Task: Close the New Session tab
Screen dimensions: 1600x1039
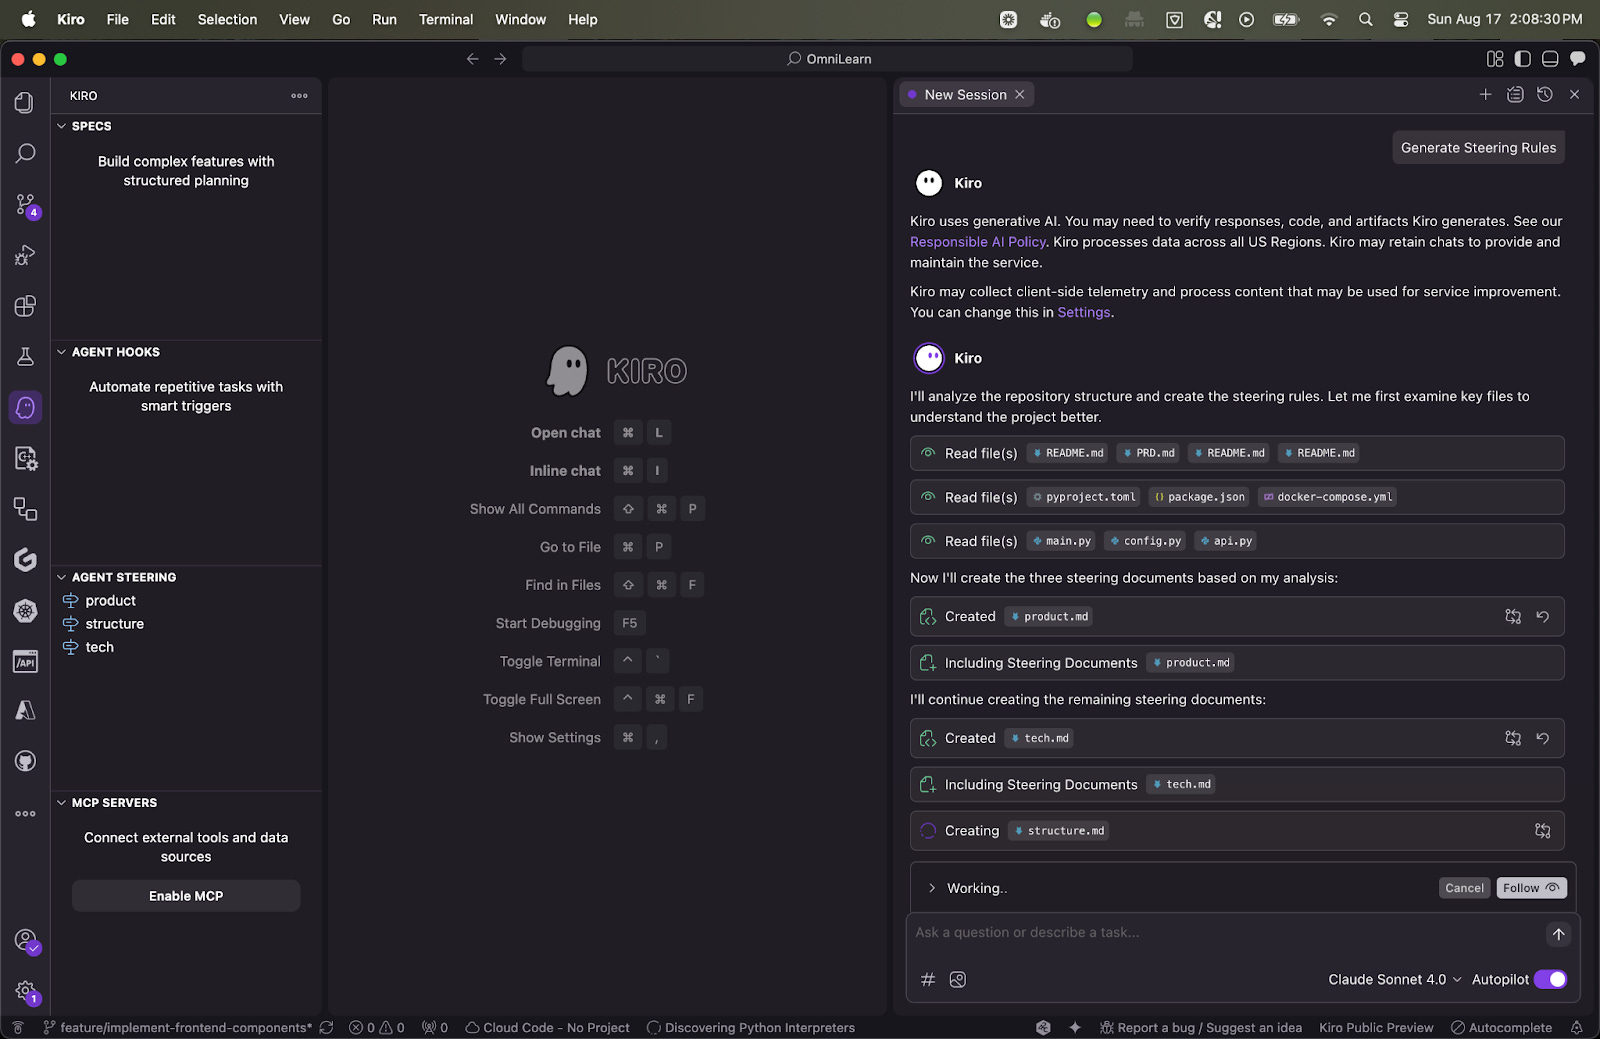Action: pos(1019,94)
